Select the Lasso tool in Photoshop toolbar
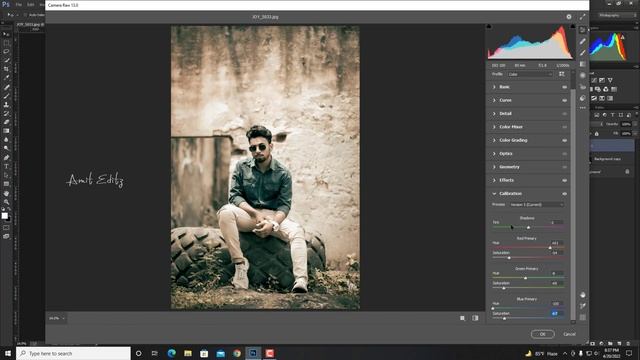640x360 pixels. 6,52
